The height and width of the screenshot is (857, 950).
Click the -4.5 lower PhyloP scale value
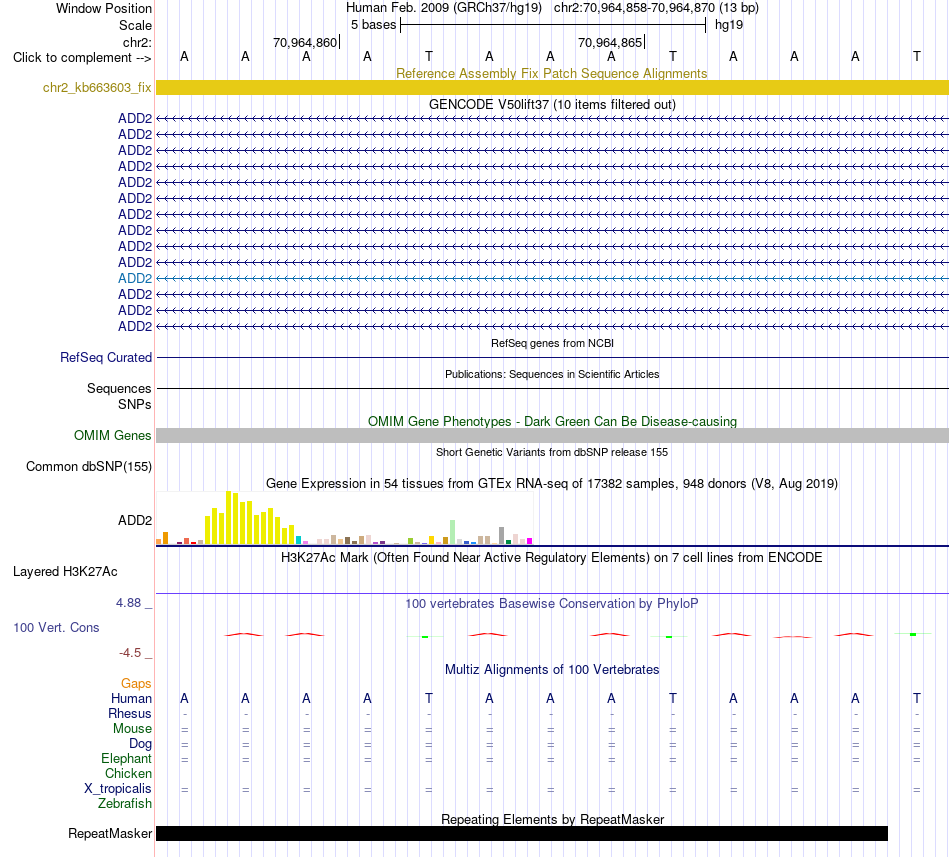click(130, 652)
